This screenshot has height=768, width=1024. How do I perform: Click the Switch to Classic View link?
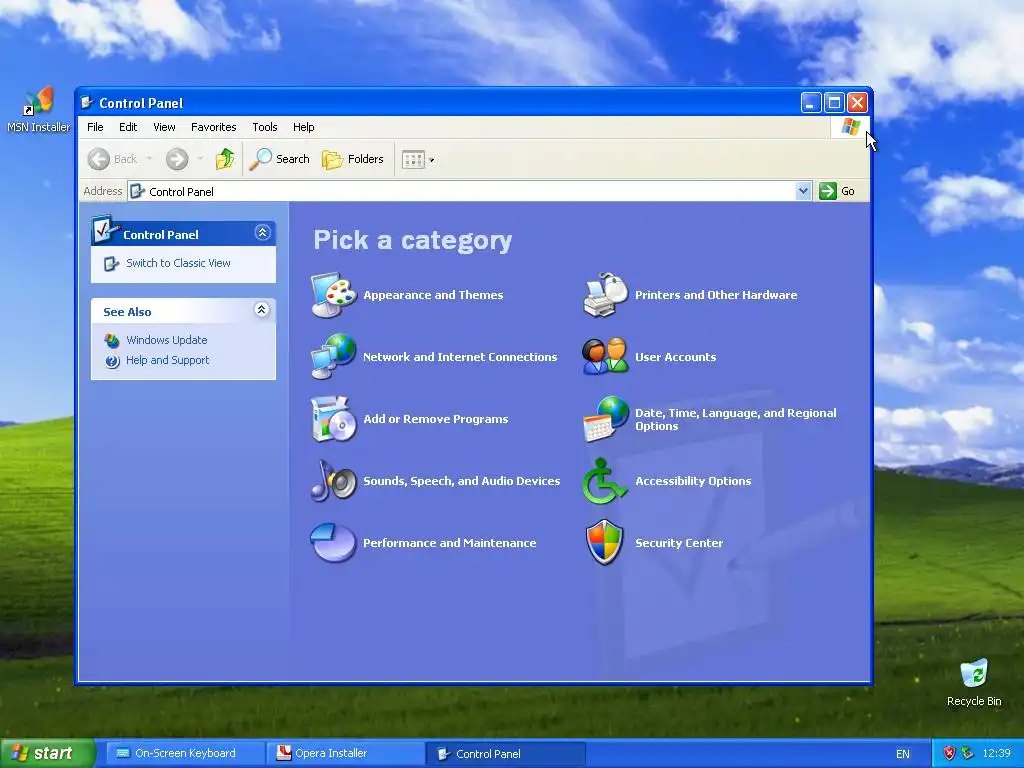[178, 263]
